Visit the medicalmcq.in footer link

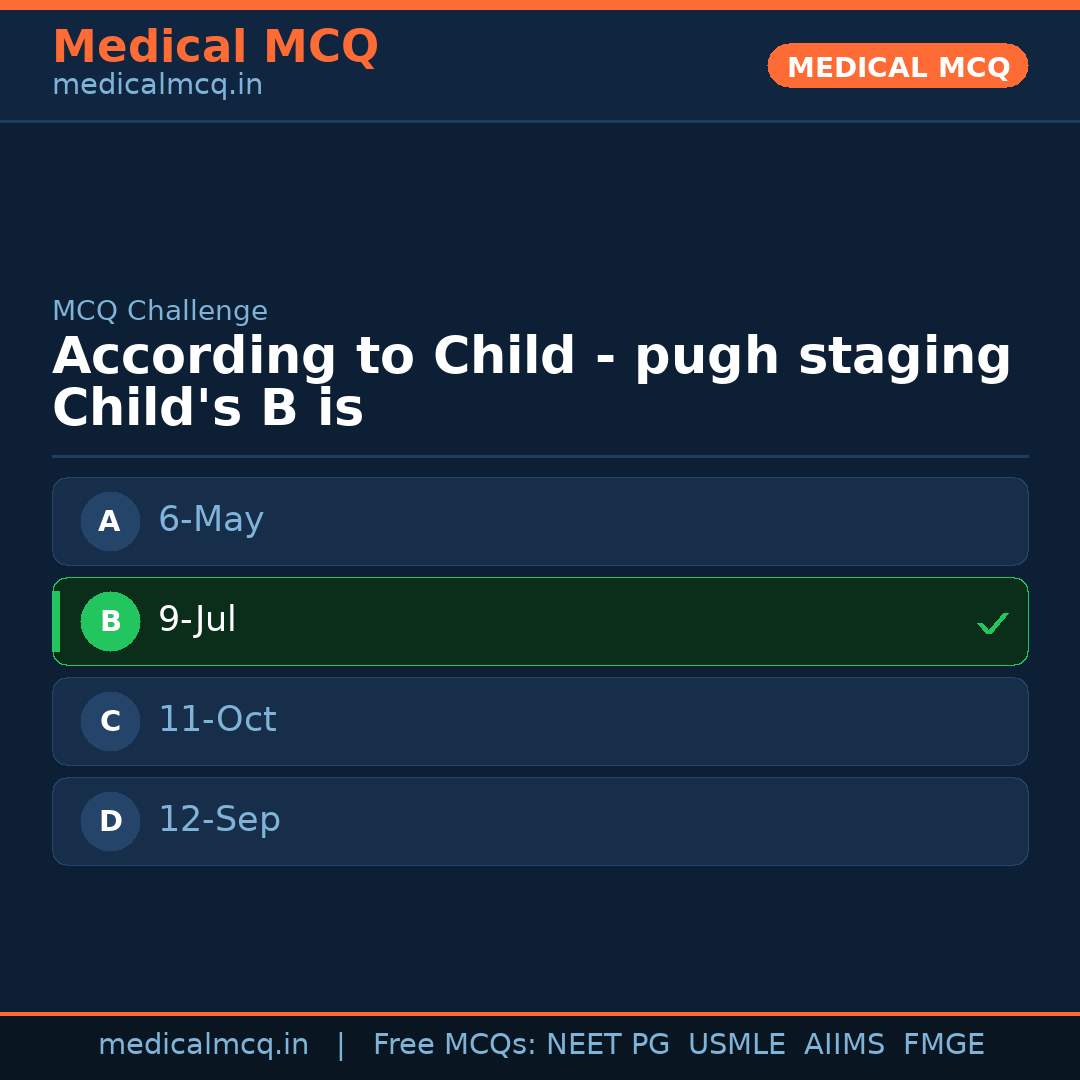[204, 1044]
